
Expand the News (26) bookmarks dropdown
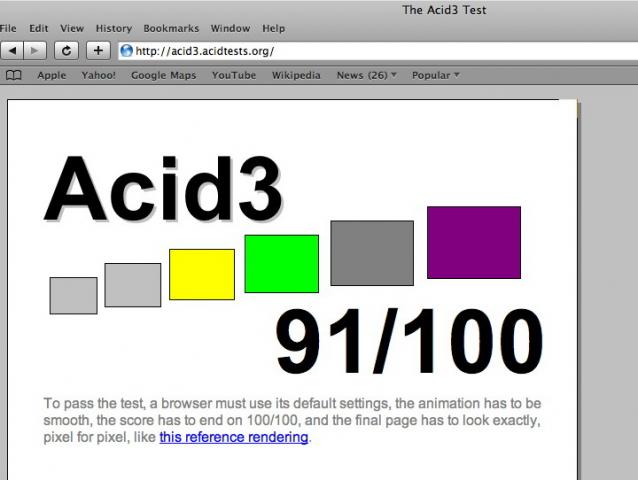tap(367, 75)
